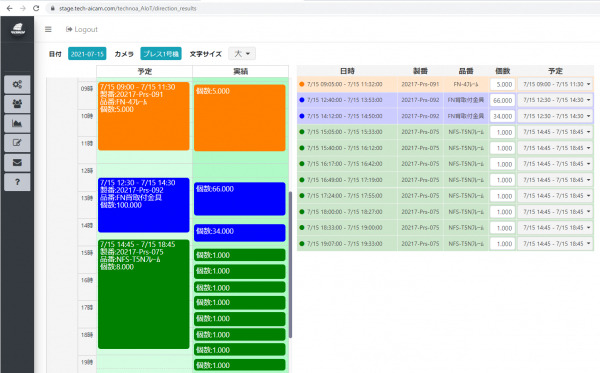The width and height of the screenshot is (600, 373).
Task: Click the Logout link
Action: [x=82, y=29]
